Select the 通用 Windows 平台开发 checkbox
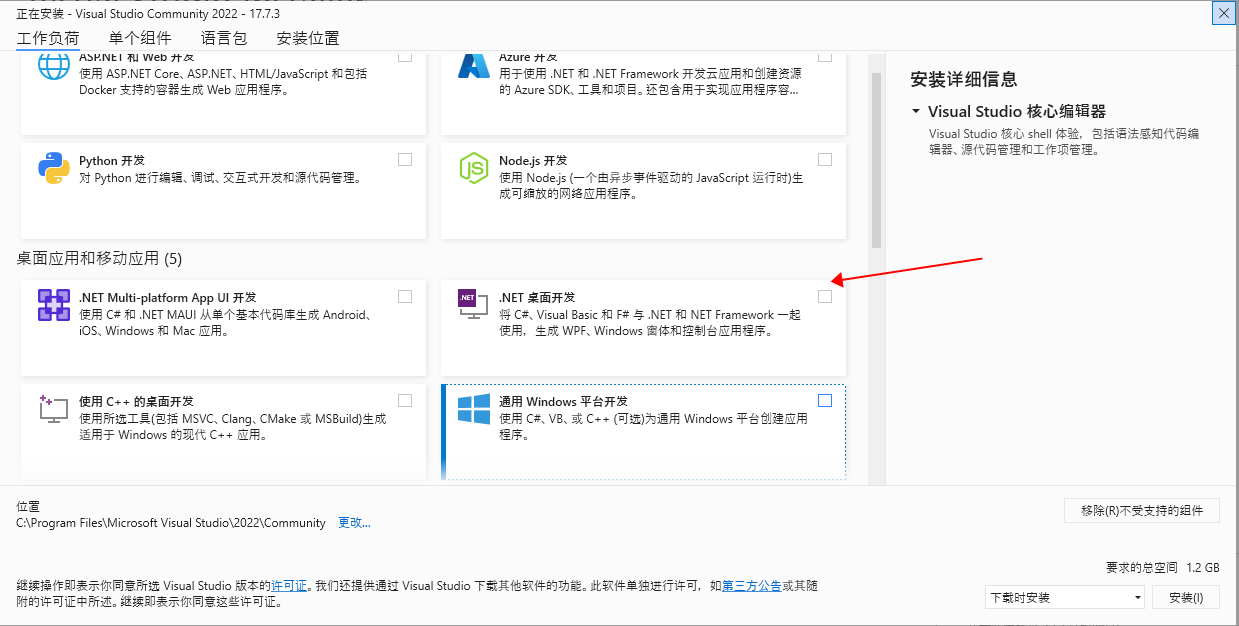1239x626 pixels. [825, 401]
